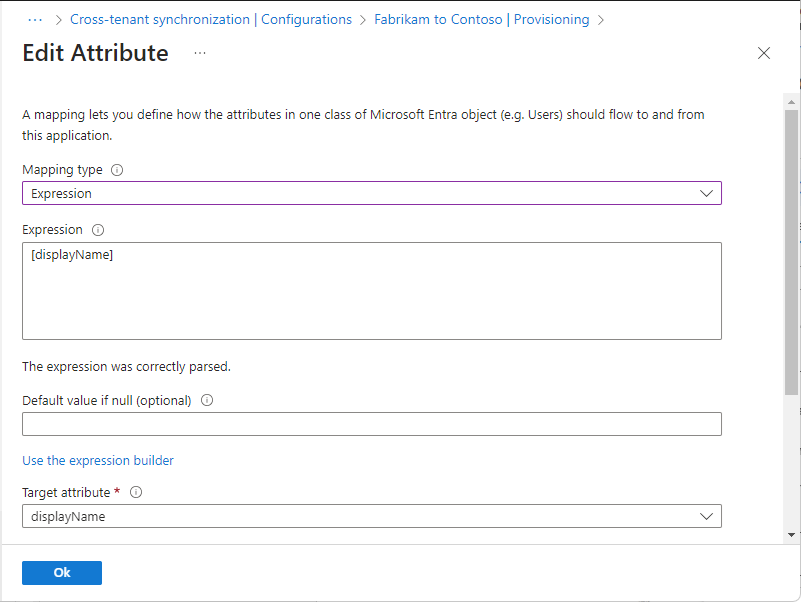Click info icon next to Target attribute
Viewport: 801px width, 602px height.
click(x=136, y=492)
